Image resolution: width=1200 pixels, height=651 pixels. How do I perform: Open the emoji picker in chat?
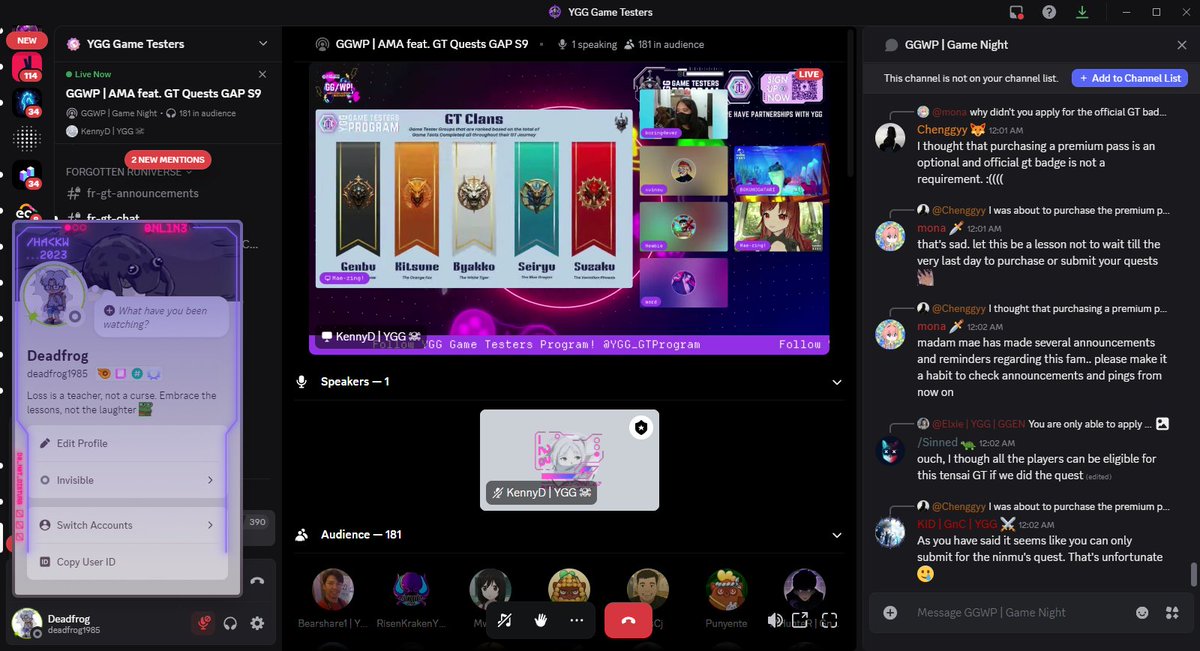coord(1142,612)
